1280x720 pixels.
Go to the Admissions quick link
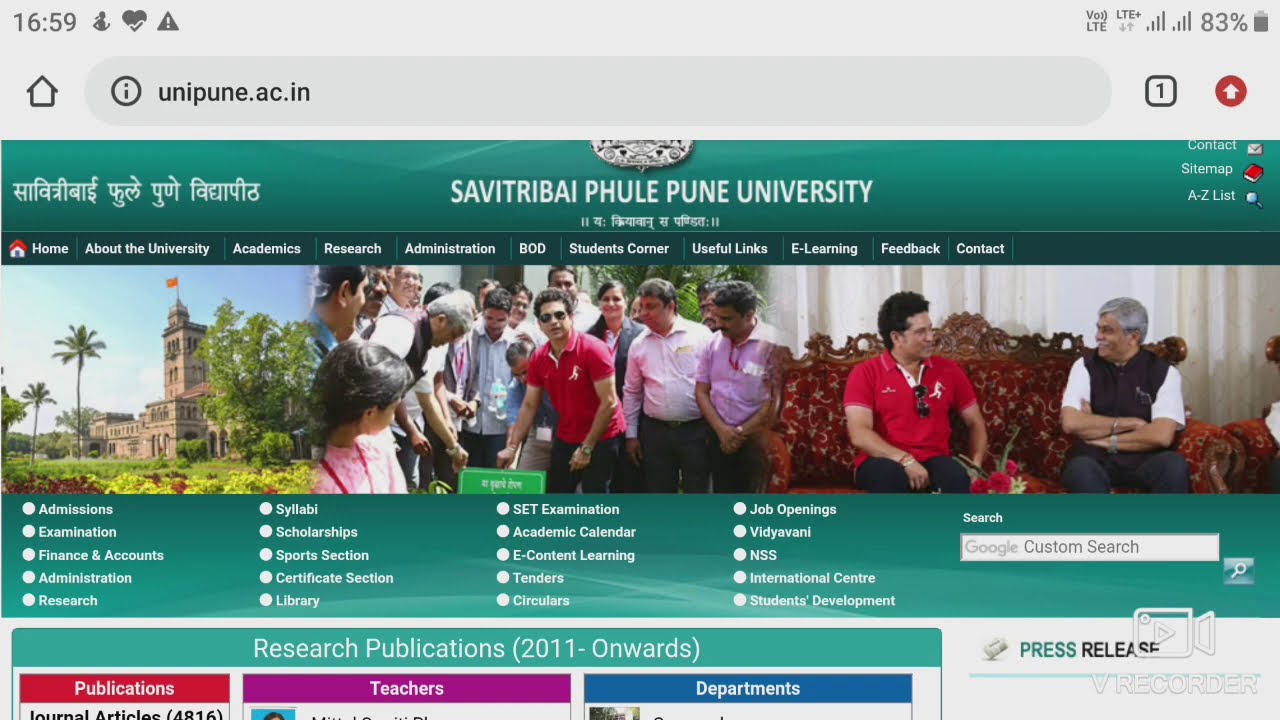(x=76, y=509)
